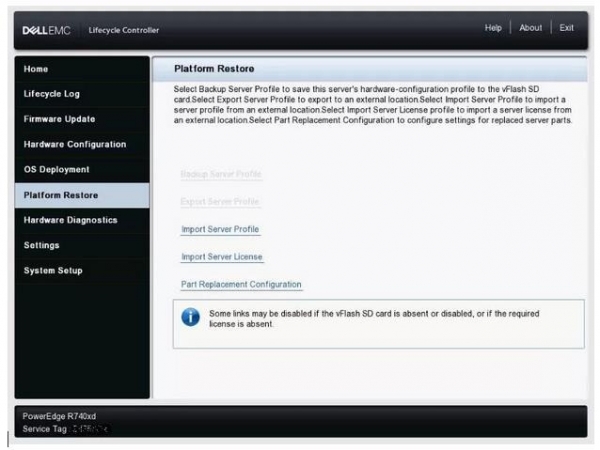The width and height of the screenshot is (600, 450).
Task: Open OS Deployment section
Action: (82, 170)
